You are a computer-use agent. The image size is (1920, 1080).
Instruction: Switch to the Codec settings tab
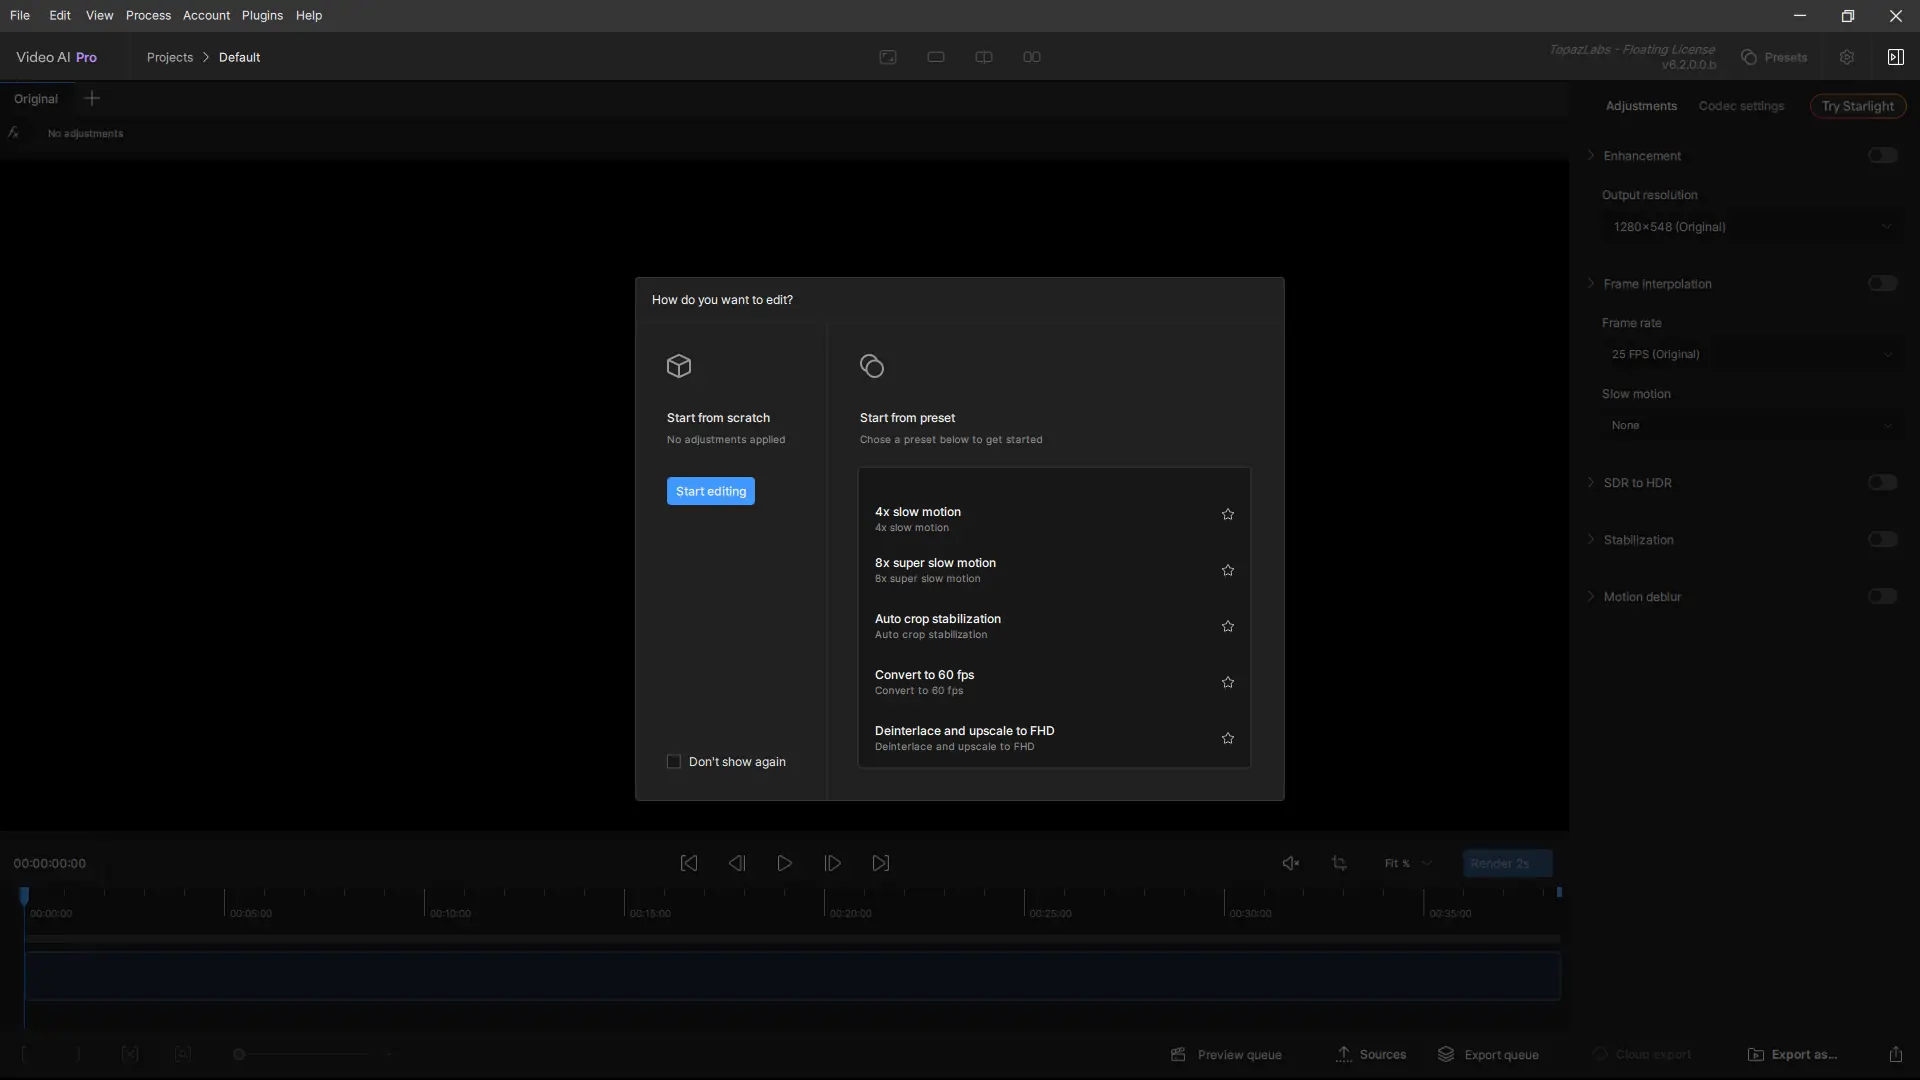coord(1741,106)
